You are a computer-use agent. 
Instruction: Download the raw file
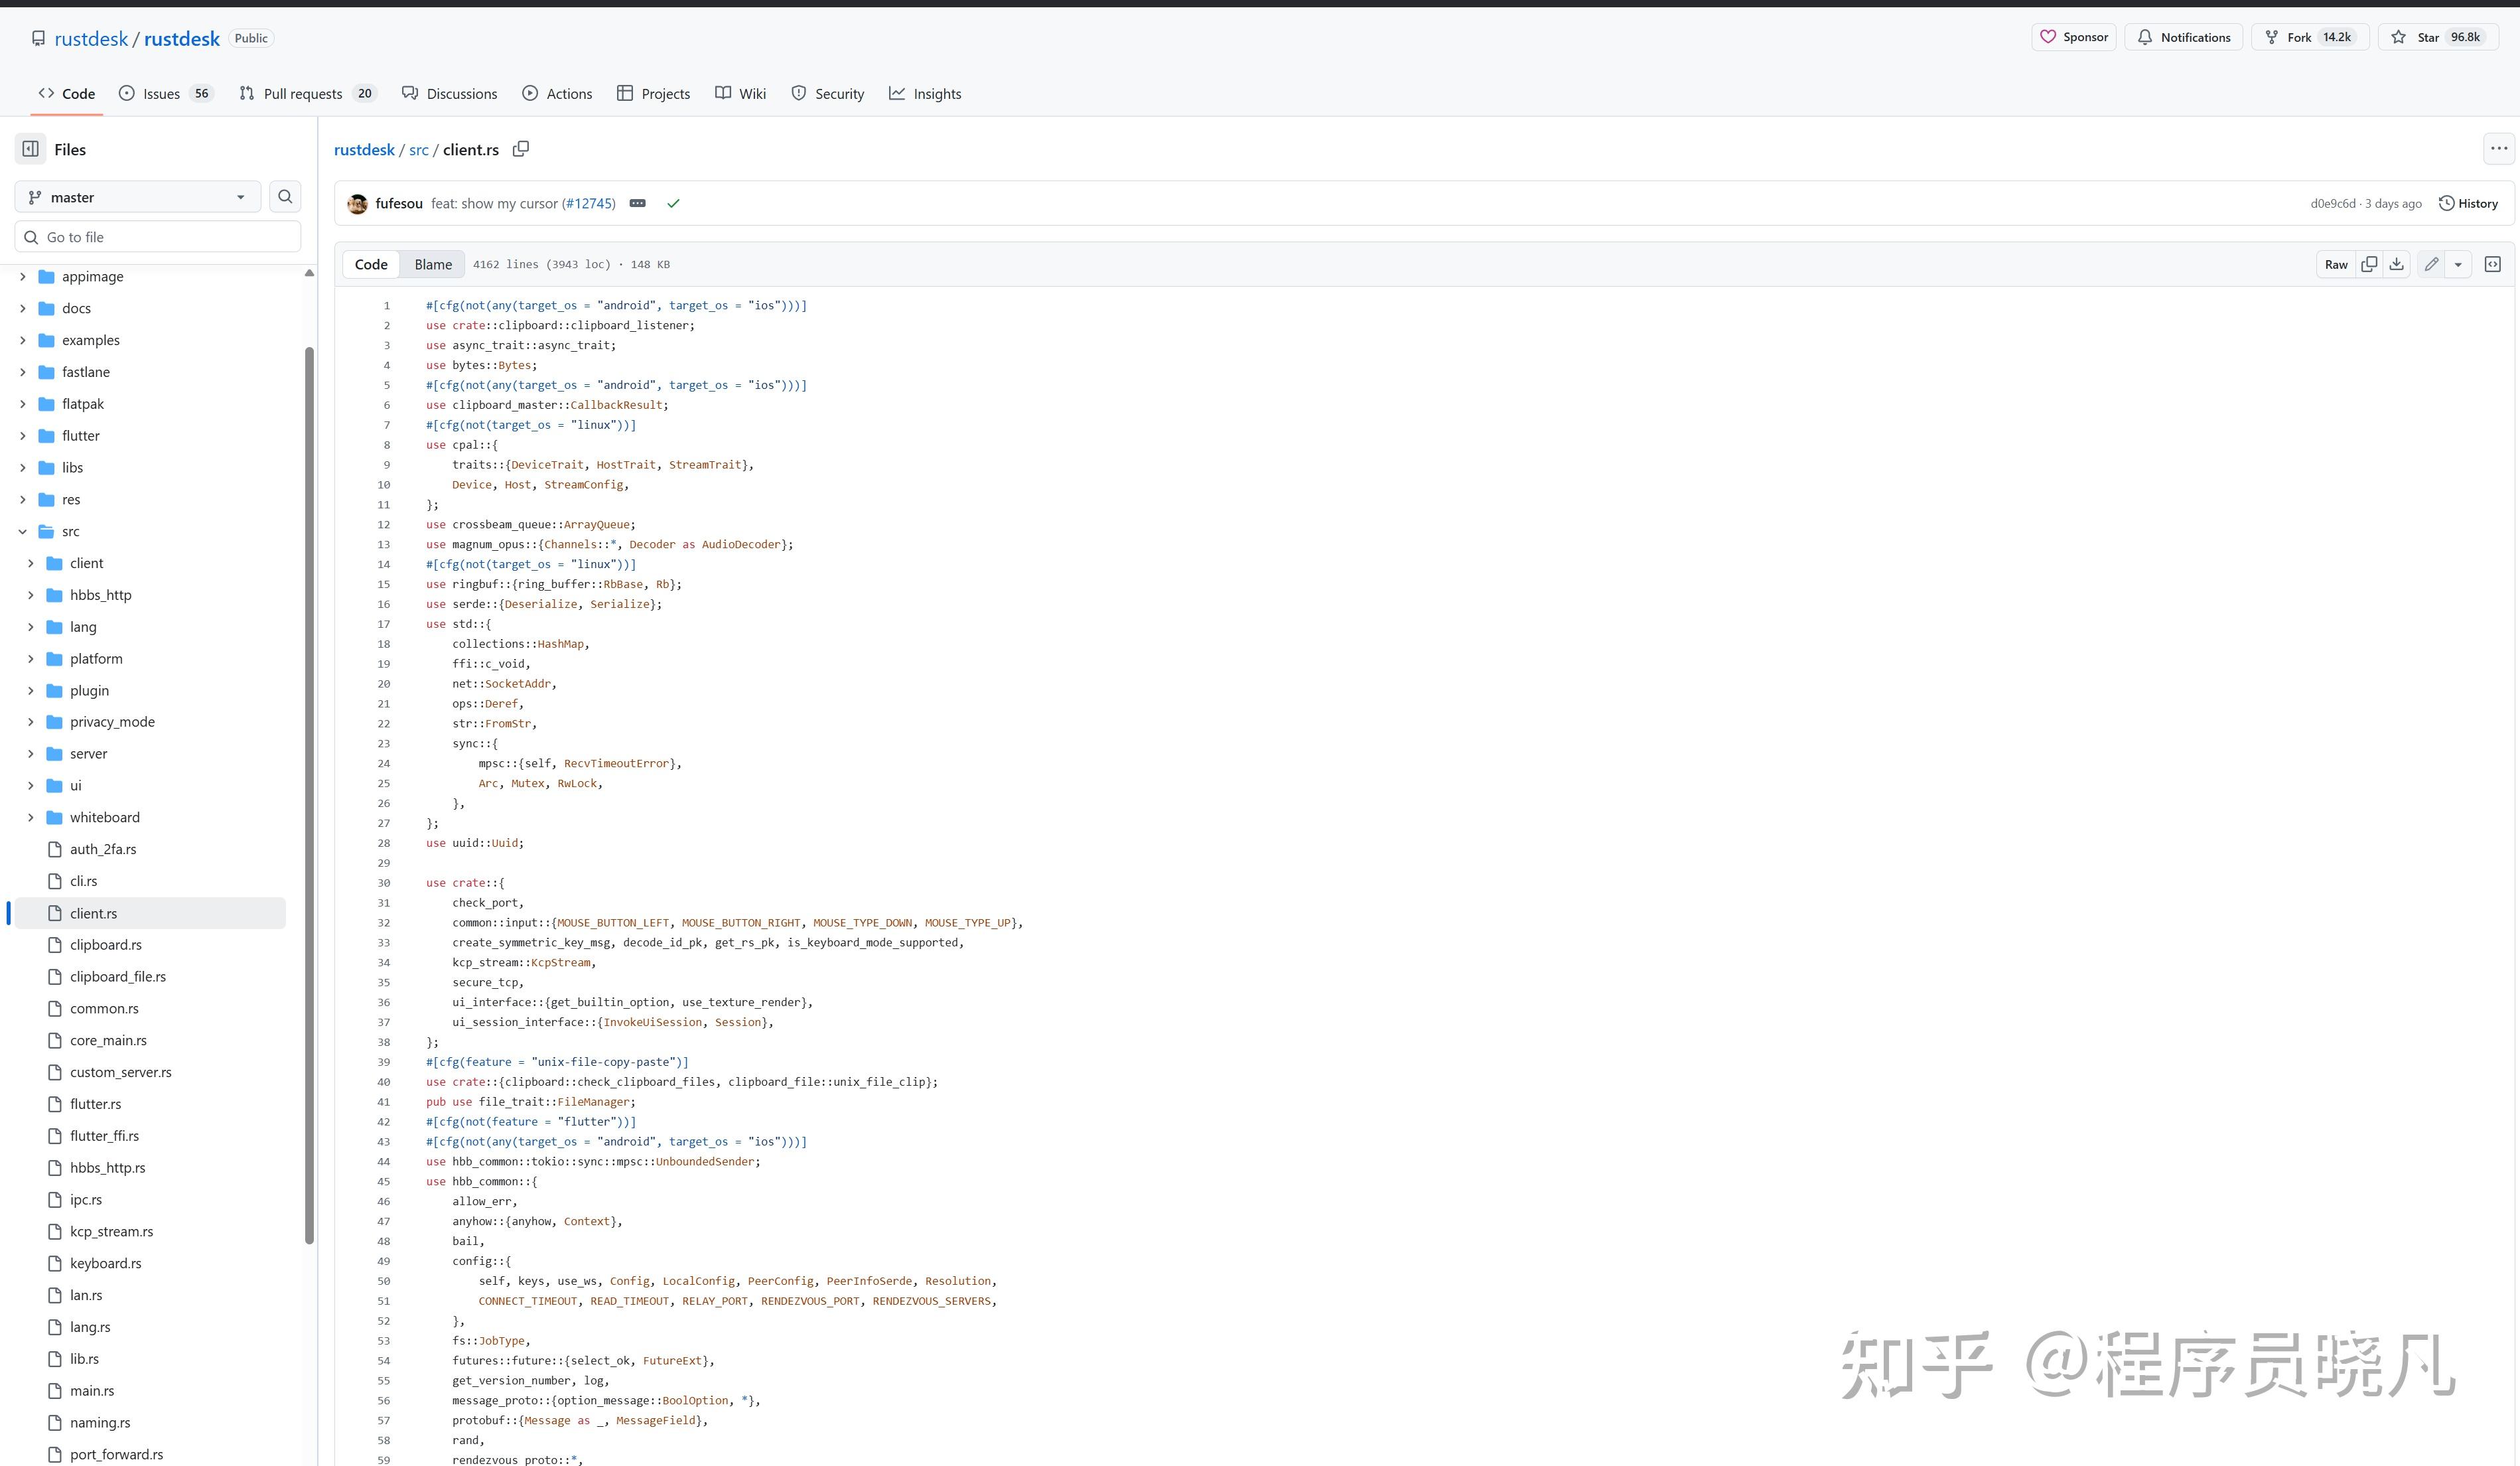2397,264
